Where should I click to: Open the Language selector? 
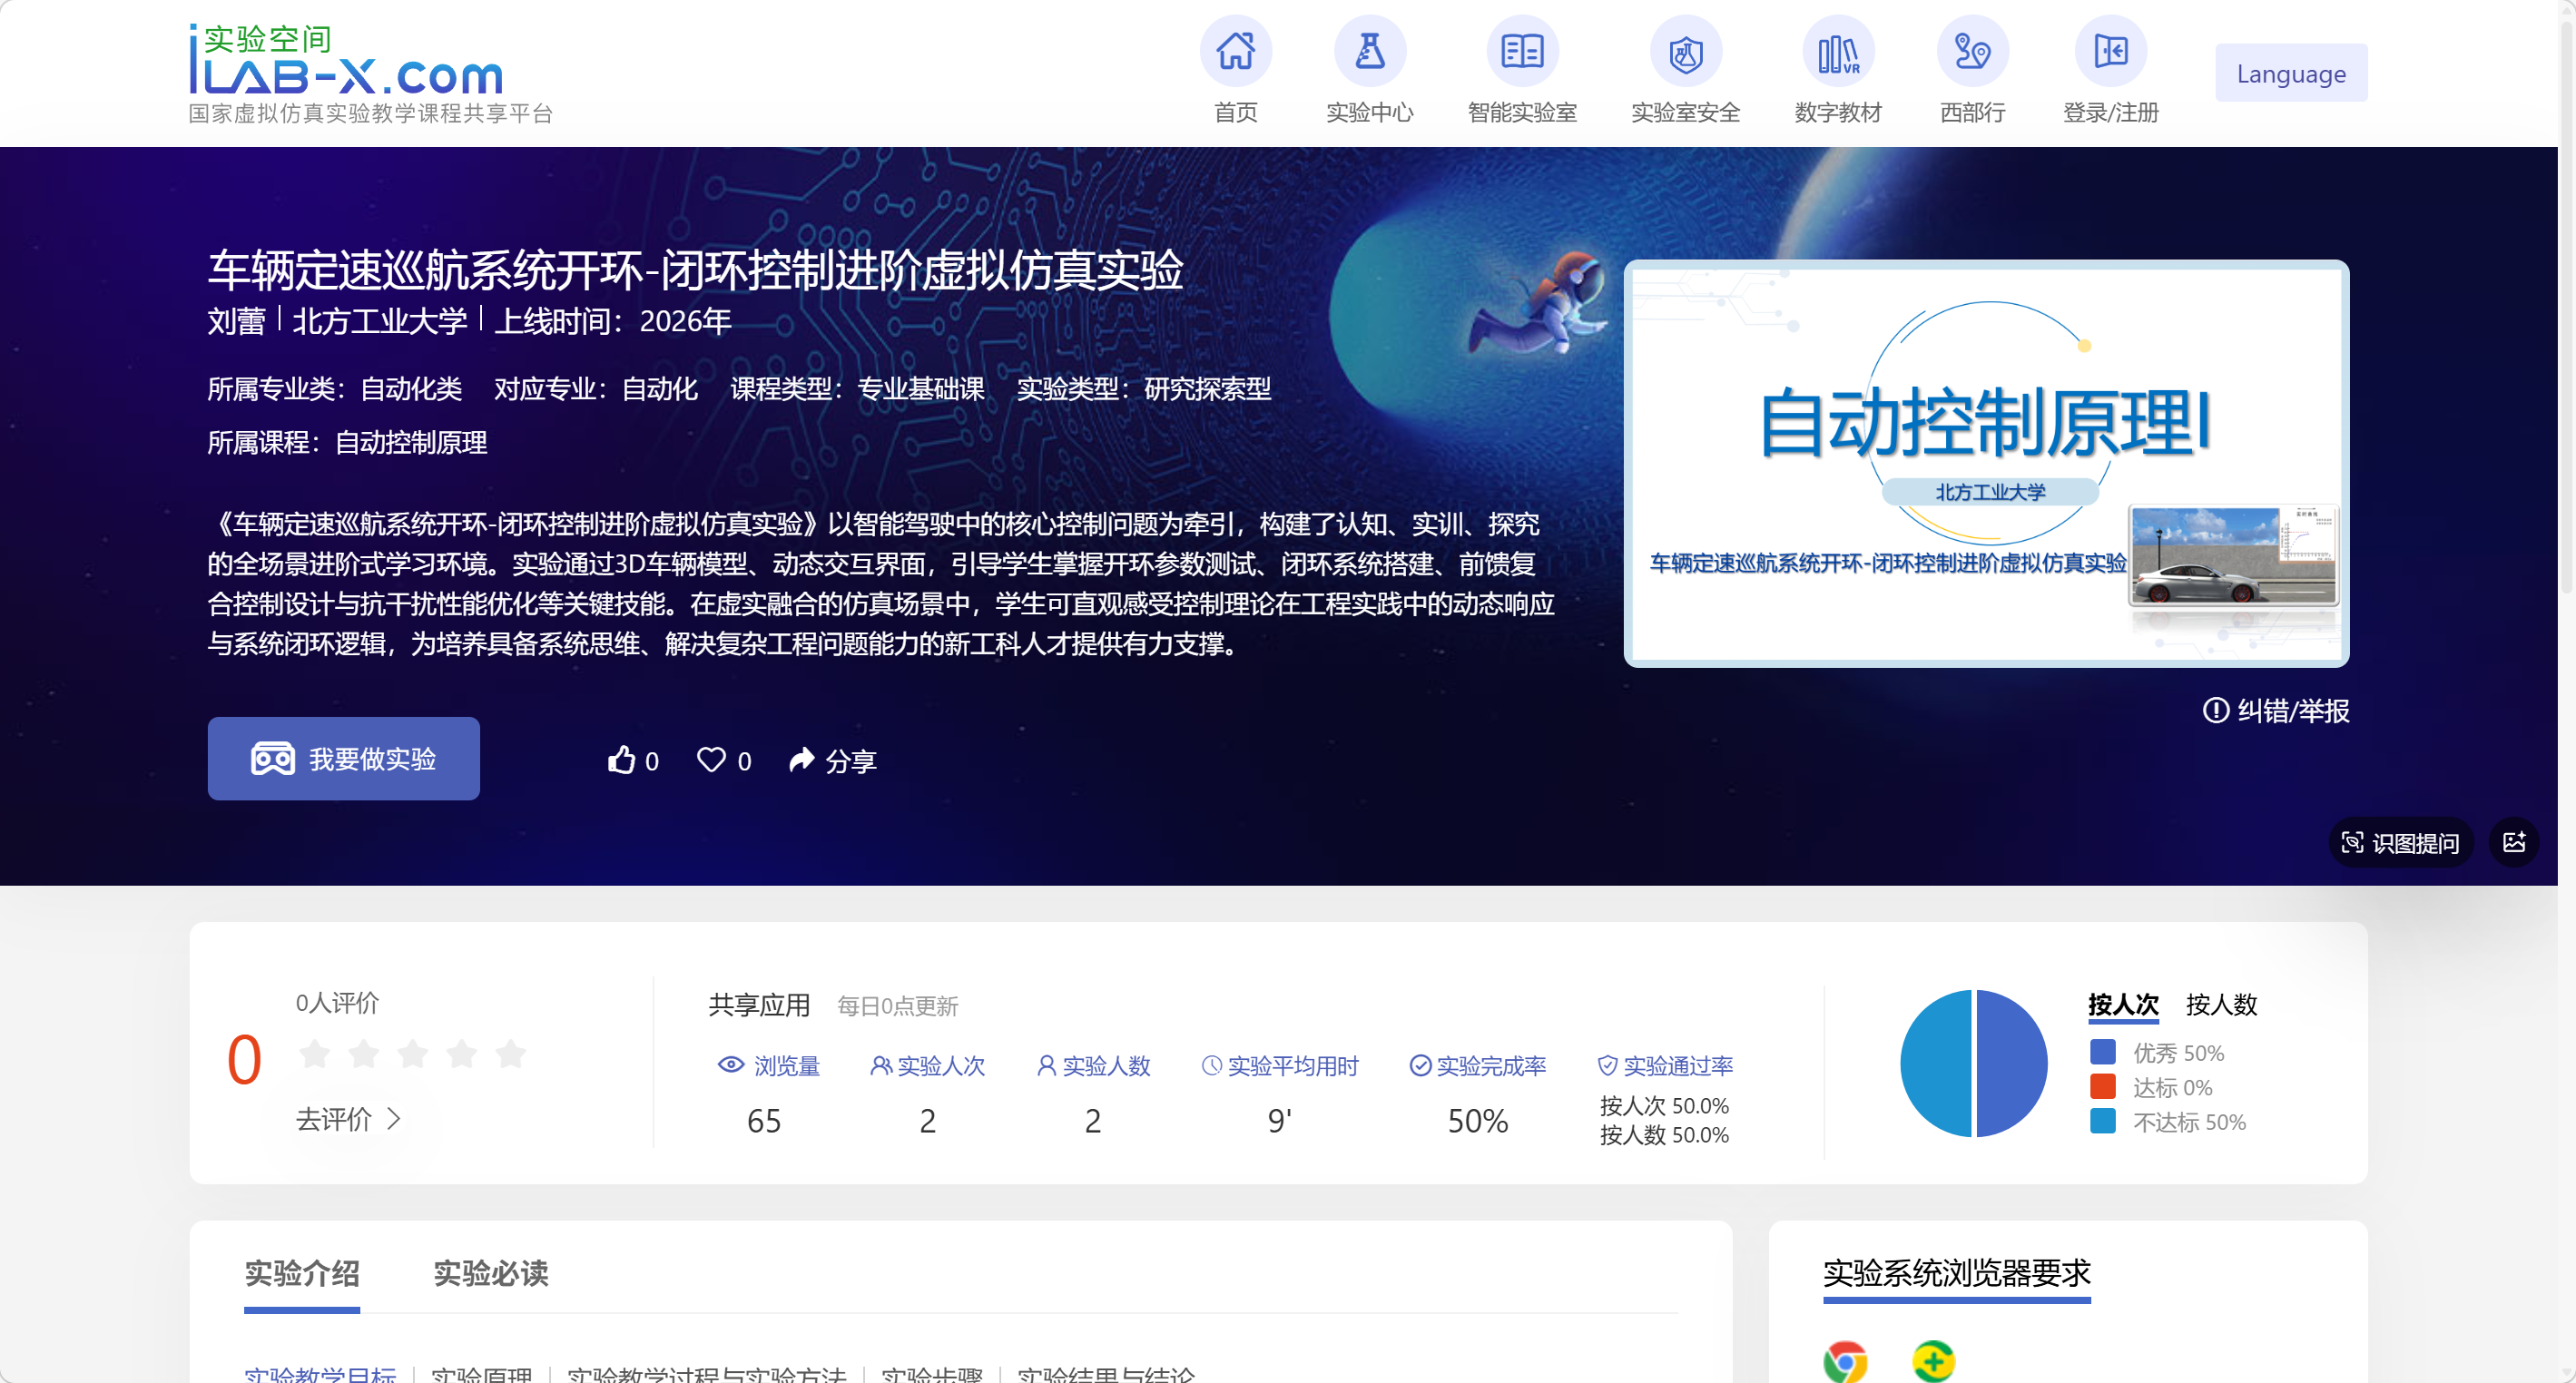pyautogui.click(x=2290, y=73)
